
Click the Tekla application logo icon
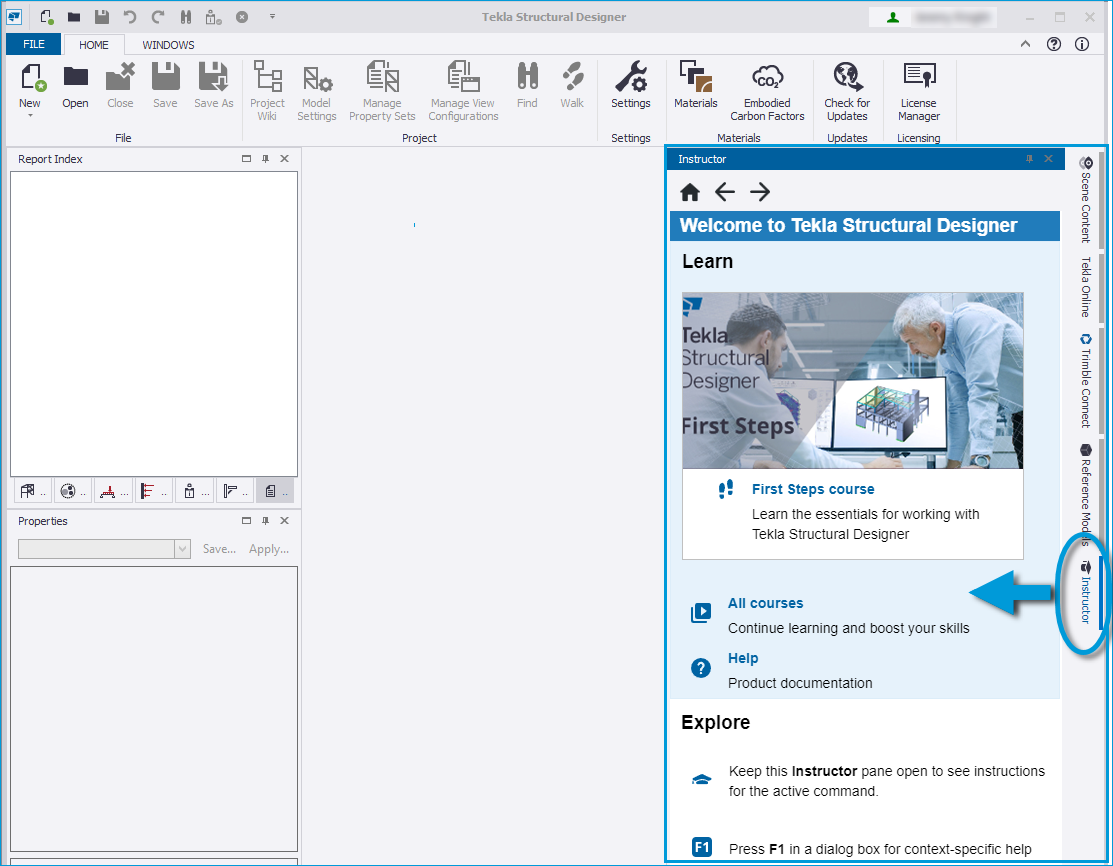coord(14,16)
